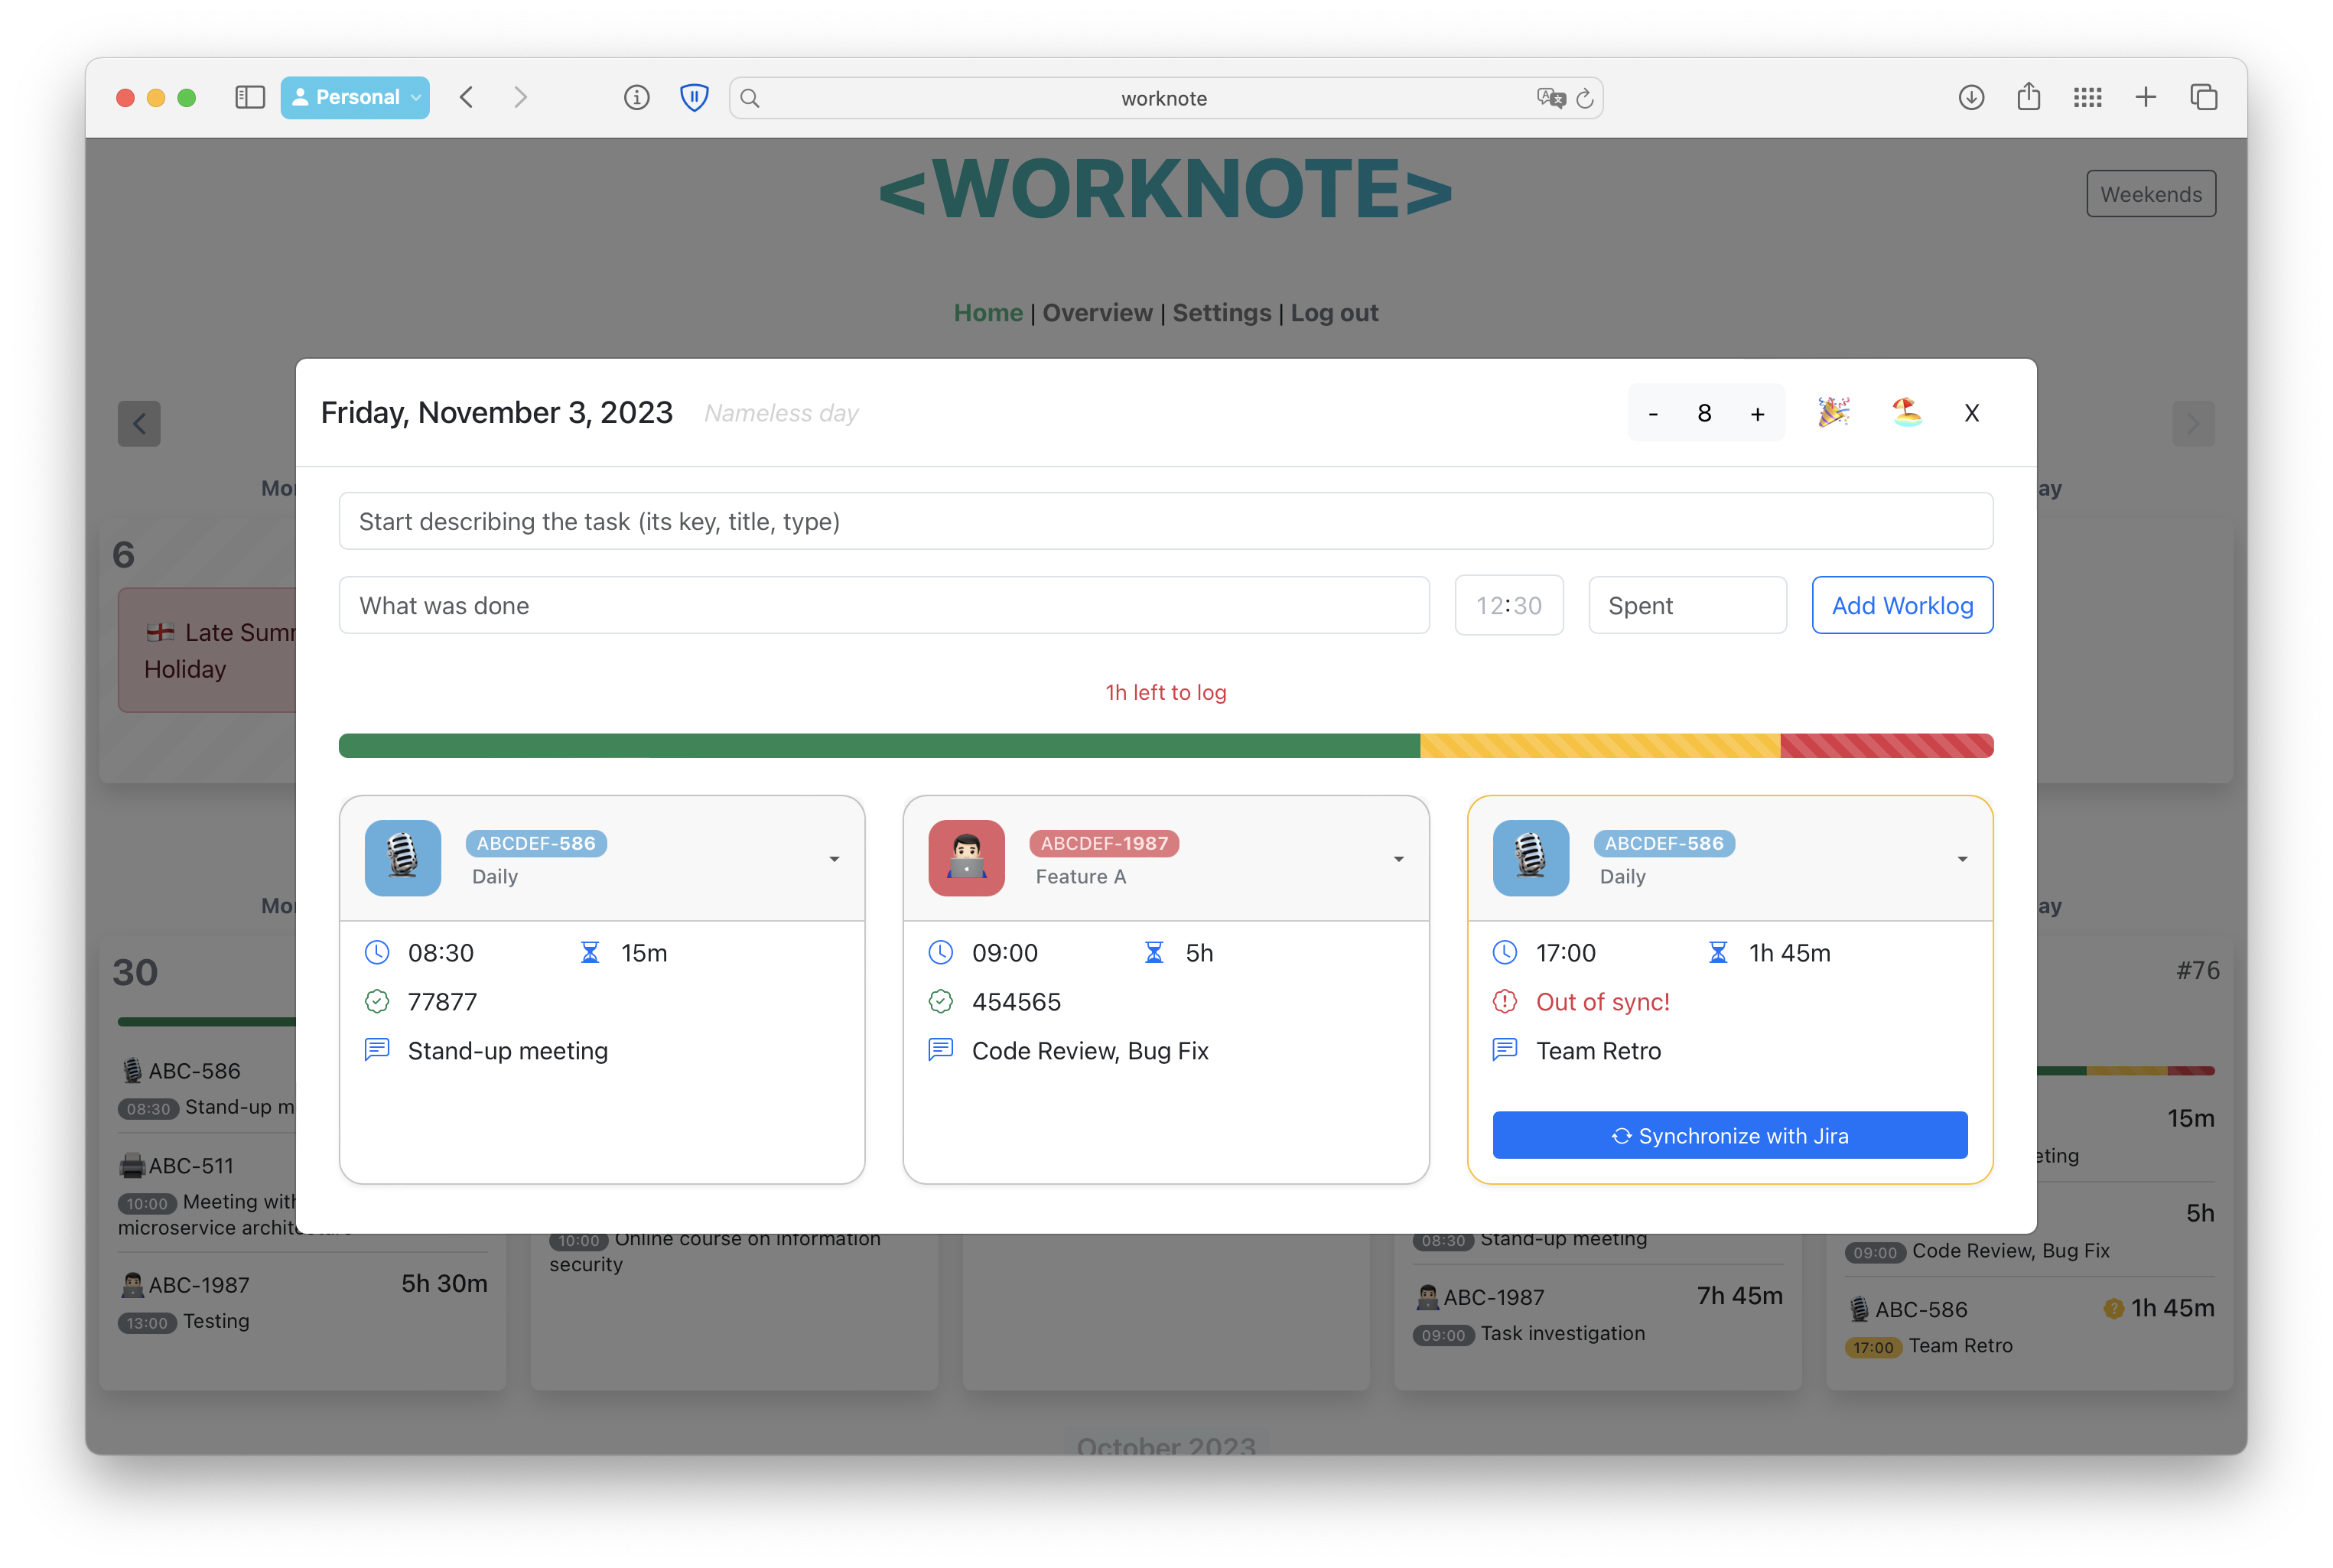Viewport: 2333px width, 1568px height.
Task: Toggle the Weekends button
Action: coord(2150,194)
